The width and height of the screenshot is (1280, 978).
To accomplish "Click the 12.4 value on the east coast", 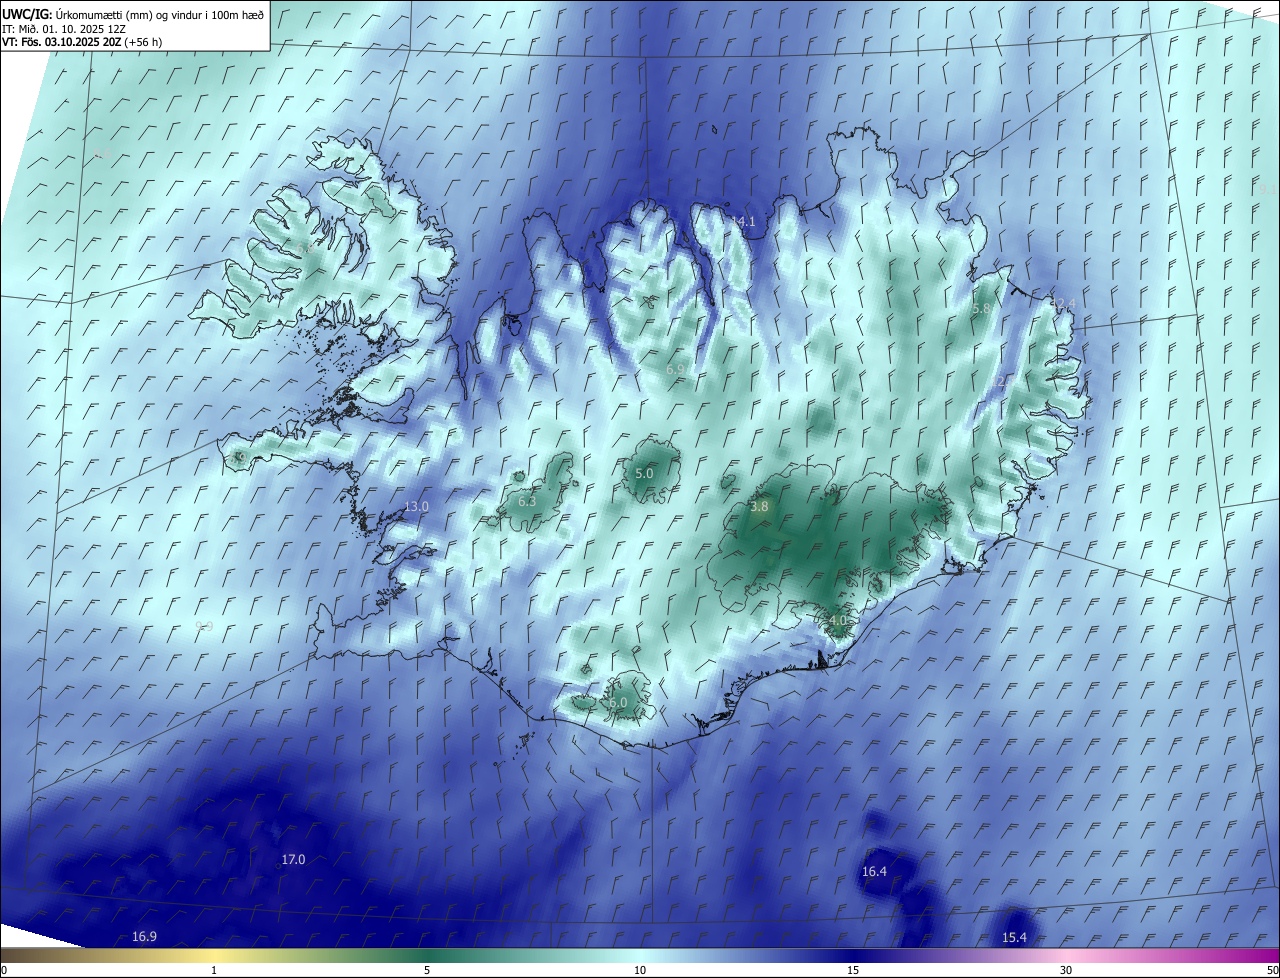I will (1064, 303).
